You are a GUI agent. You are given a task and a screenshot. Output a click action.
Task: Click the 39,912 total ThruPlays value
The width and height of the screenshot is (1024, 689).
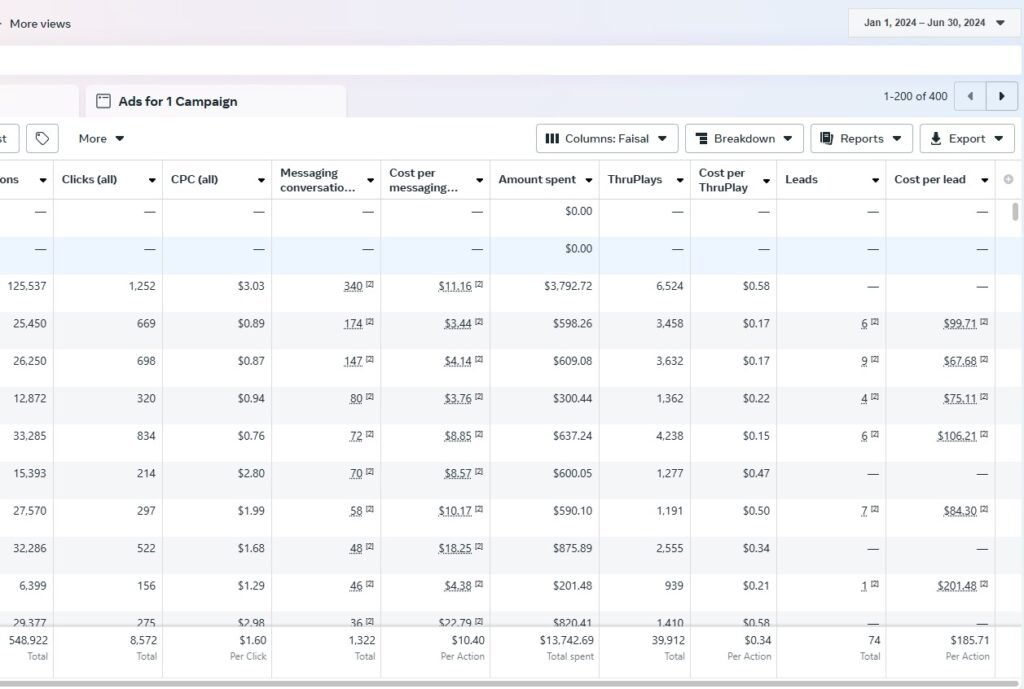(x=667, y=641)
